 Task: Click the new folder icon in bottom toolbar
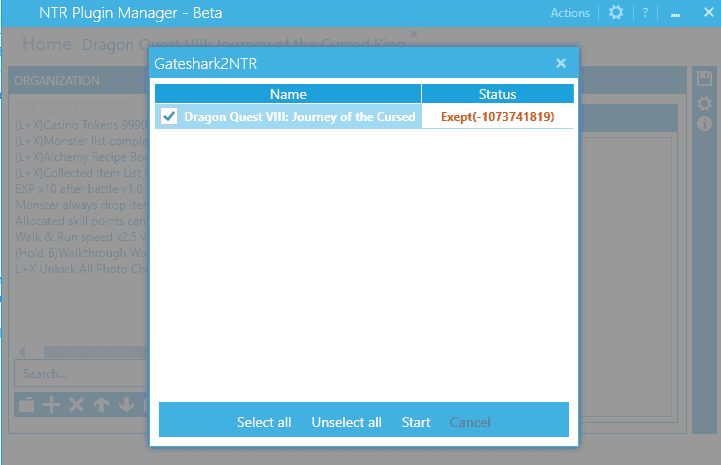point(26,405)
